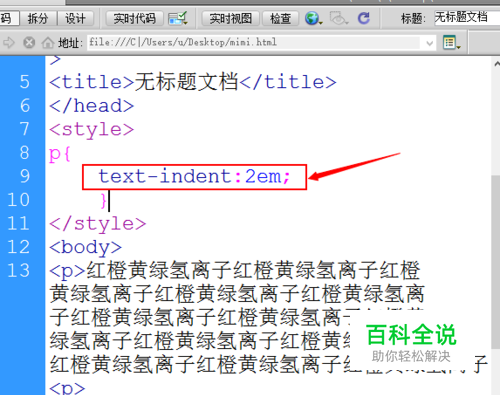Edit the document title field

click(x=467, y=17)
